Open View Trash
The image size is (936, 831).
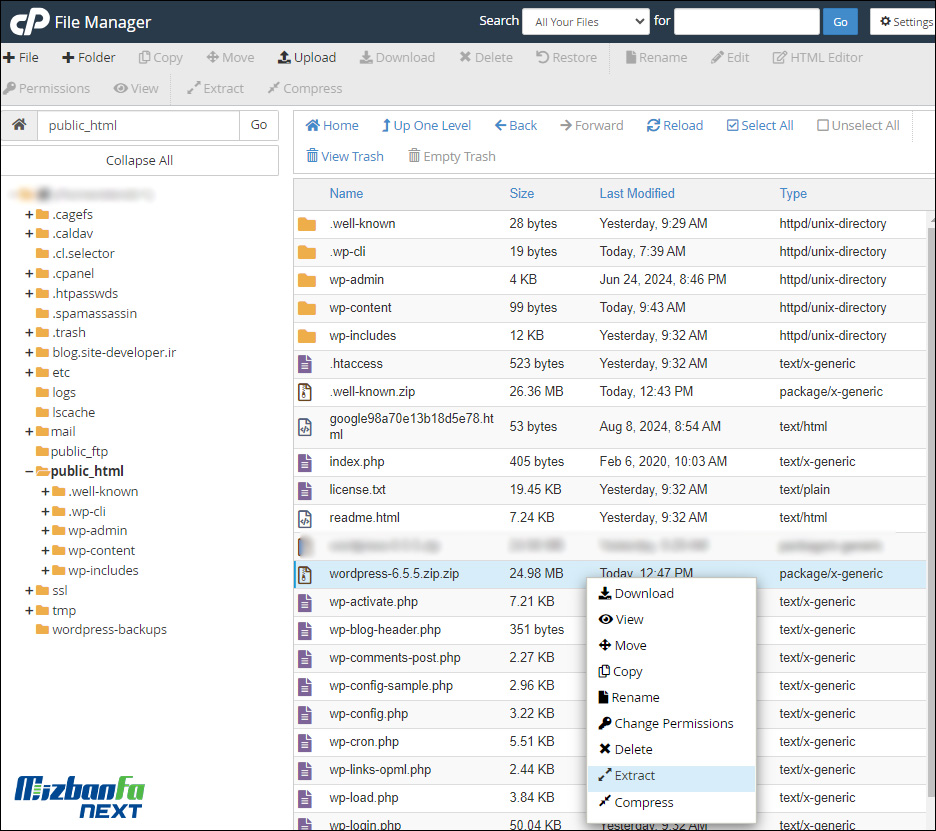coord(344,156)
